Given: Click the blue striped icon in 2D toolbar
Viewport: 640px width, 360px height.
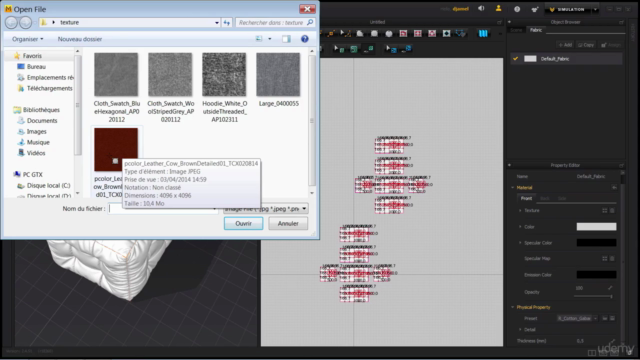Looking at the screenshot, I should point(483,33).
